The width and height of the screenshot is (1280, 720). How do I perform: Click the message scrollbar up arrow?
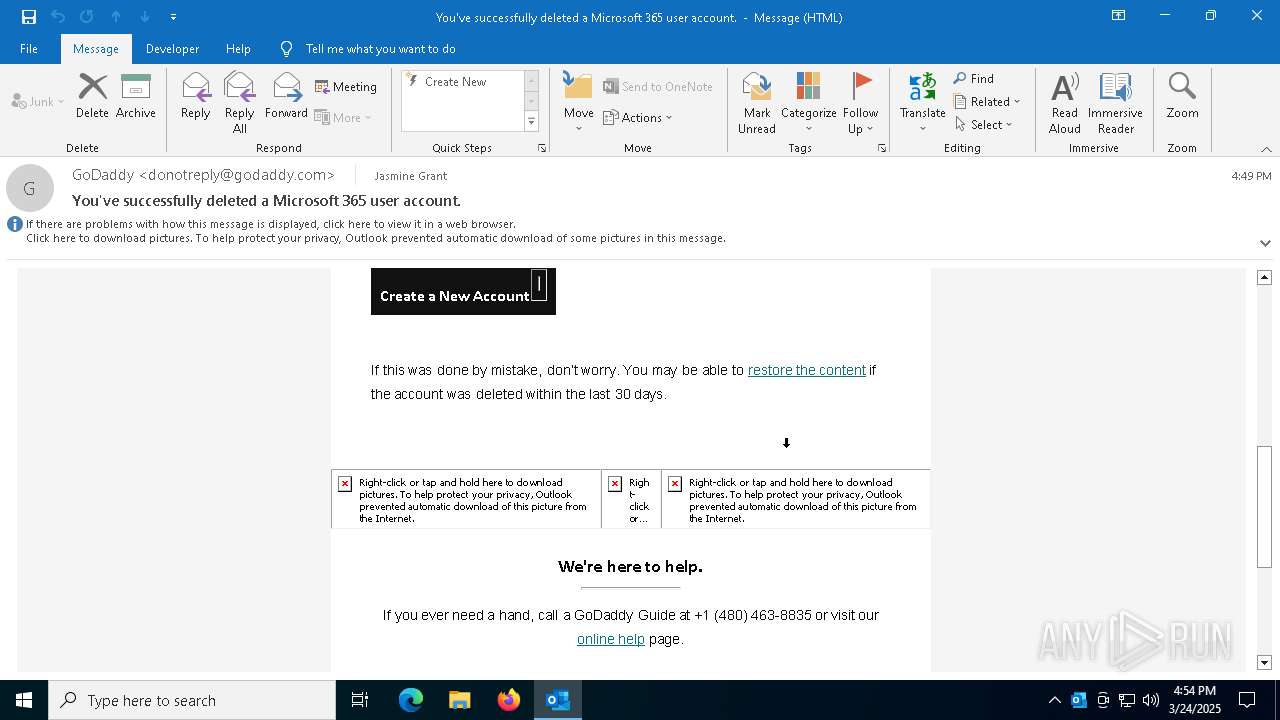click(x=1265, y=277)
